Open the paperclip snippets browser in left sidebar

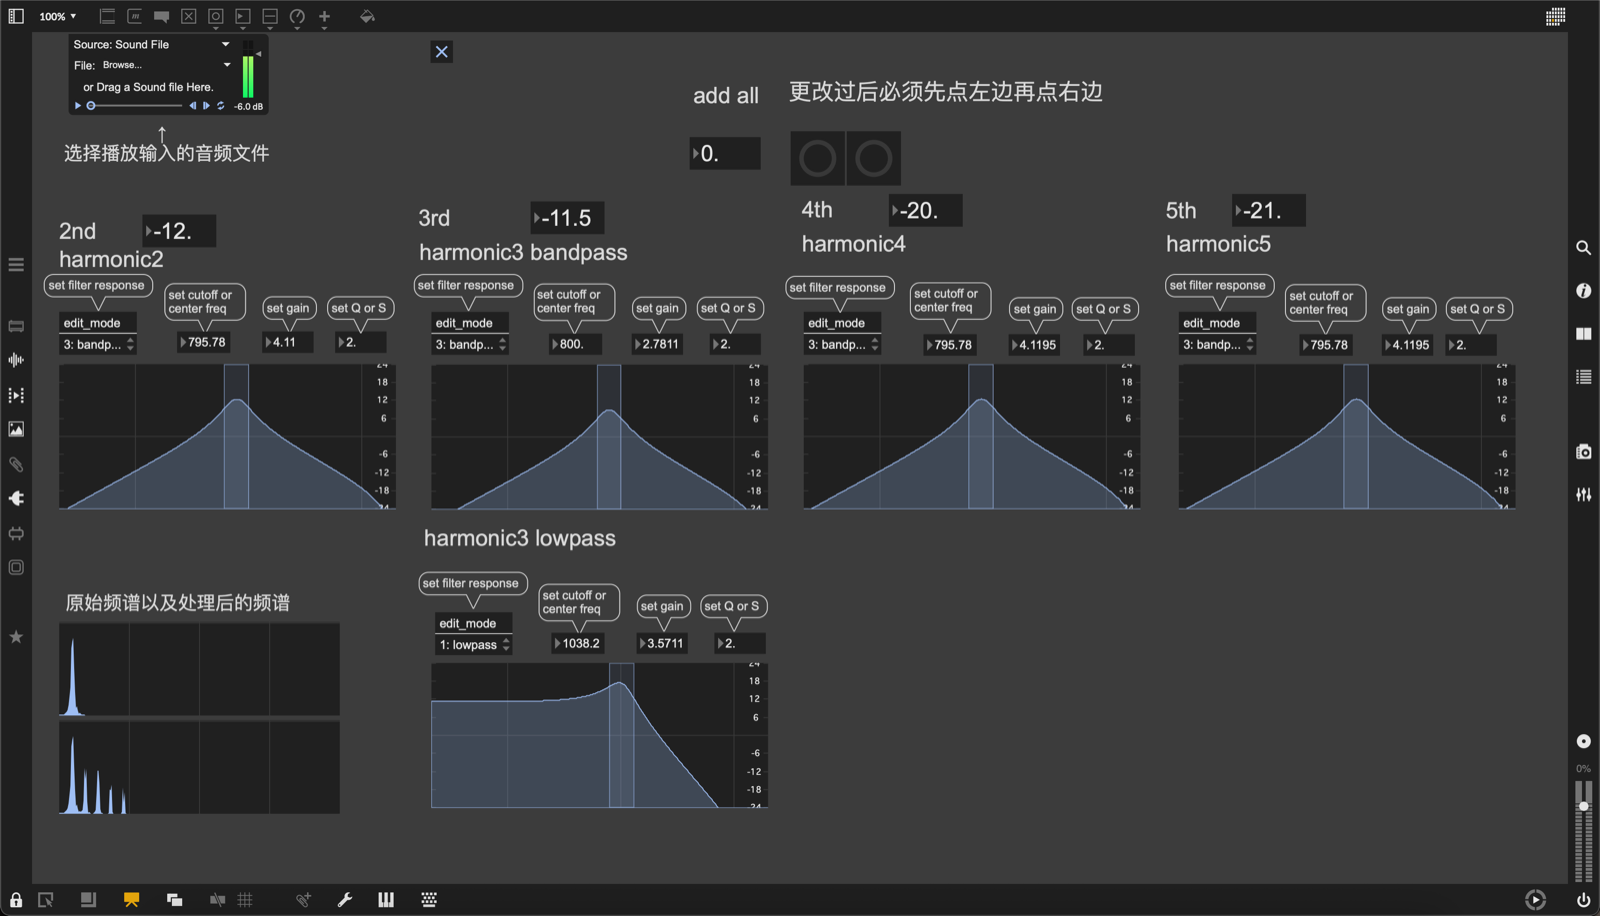tap(16, 464)
